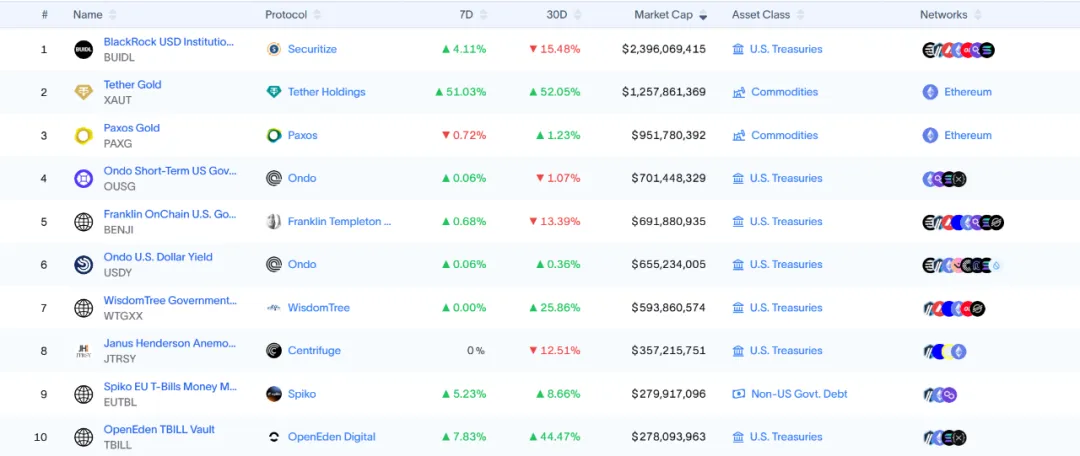Click the Securitize protocol icon
The height and width of the screenshot is (456, 1080).
pos(274,49)
